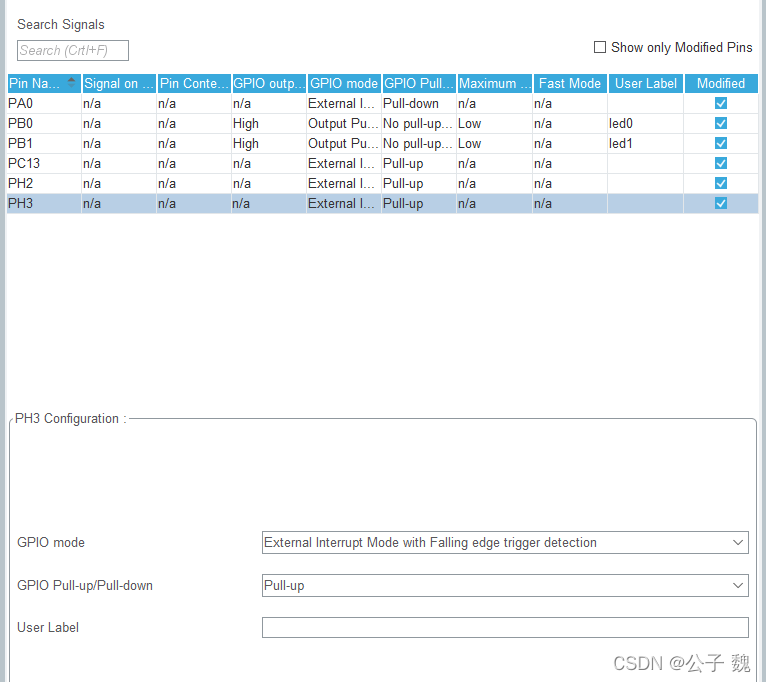The width and height of the screenshot is (766, 682).
Task: Toggle the Modified checkbox for PH2
Action: click(x=721, y=184)
